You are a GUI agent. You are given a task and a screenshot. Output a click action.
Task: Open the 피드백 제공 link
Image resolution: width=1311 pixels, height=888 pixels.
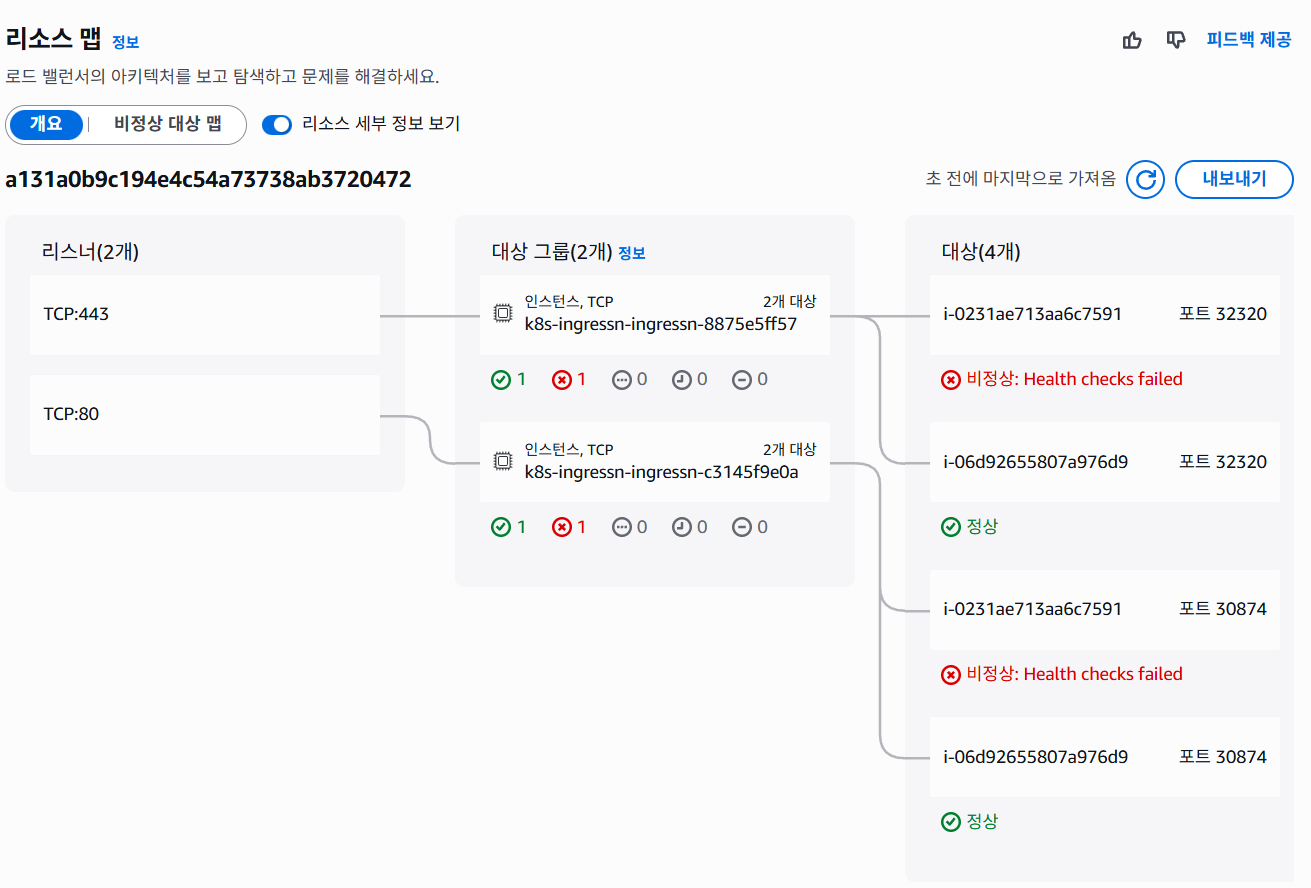1249,41
